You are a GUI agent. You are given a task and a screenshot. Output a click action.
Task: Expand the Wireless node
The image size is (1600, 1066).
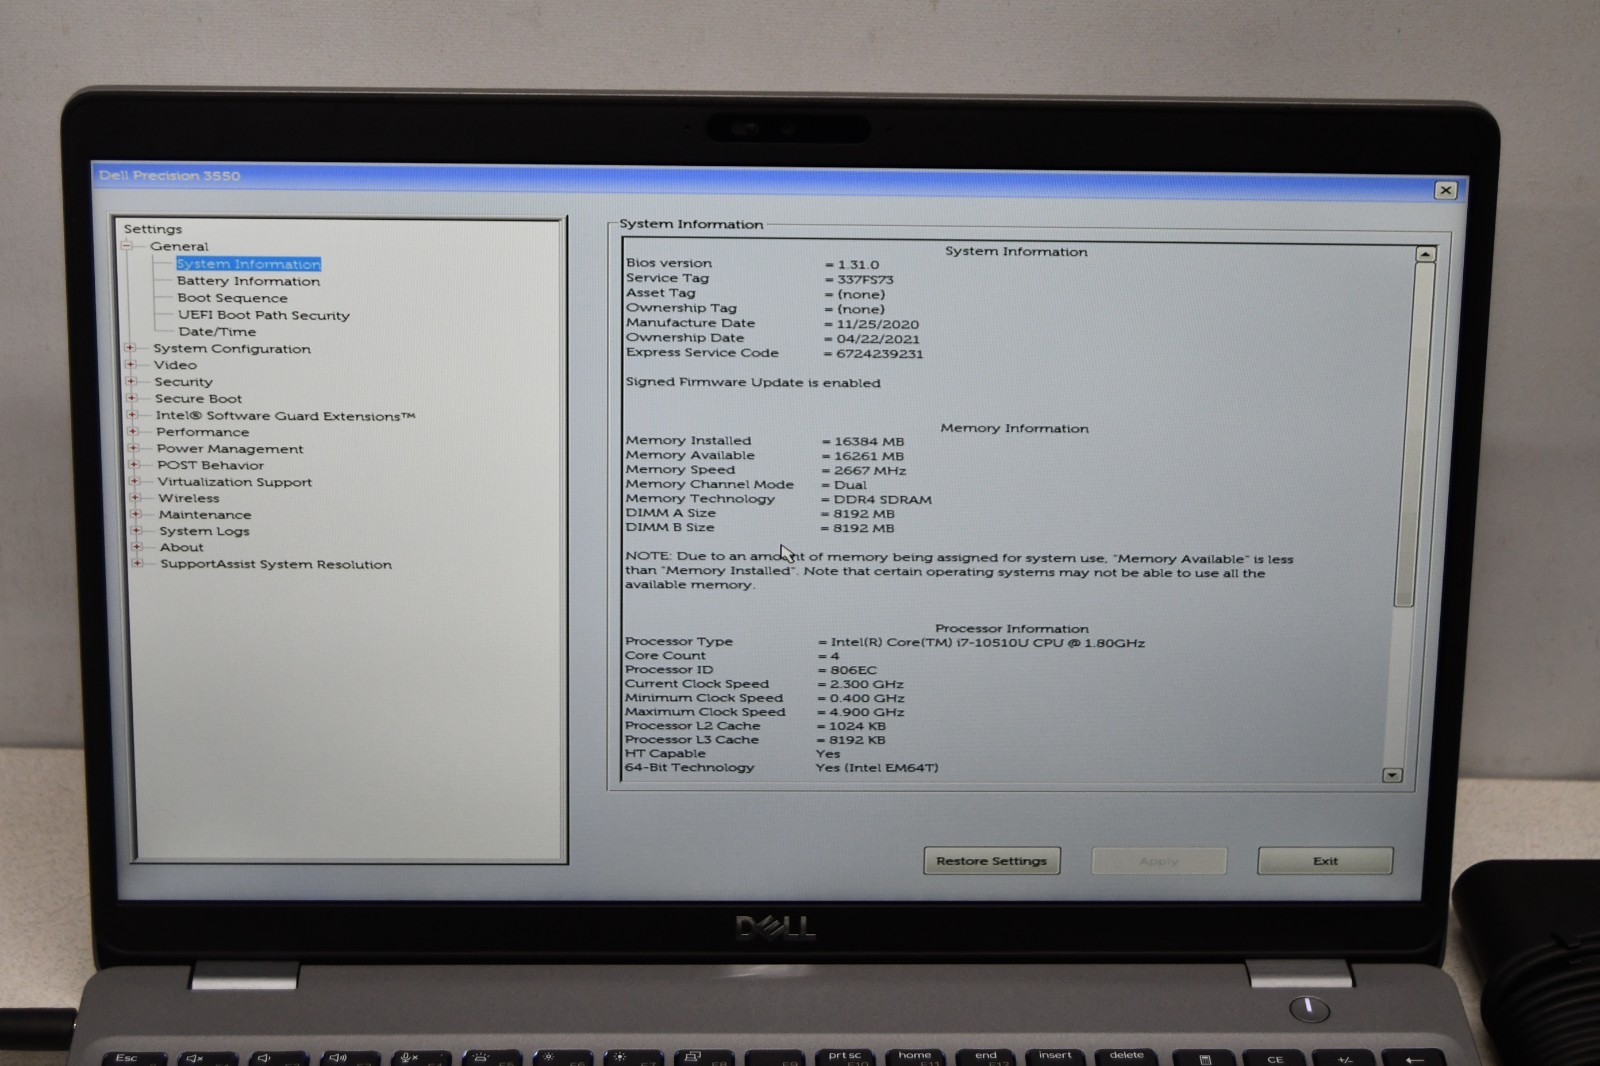134,498
